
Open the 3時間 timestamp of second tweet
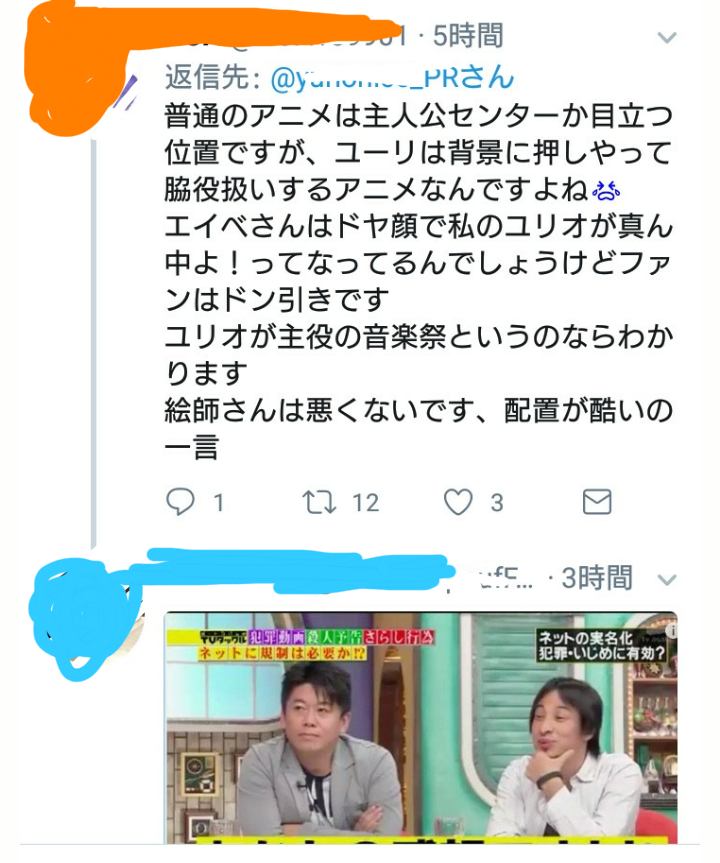point(597,578)
